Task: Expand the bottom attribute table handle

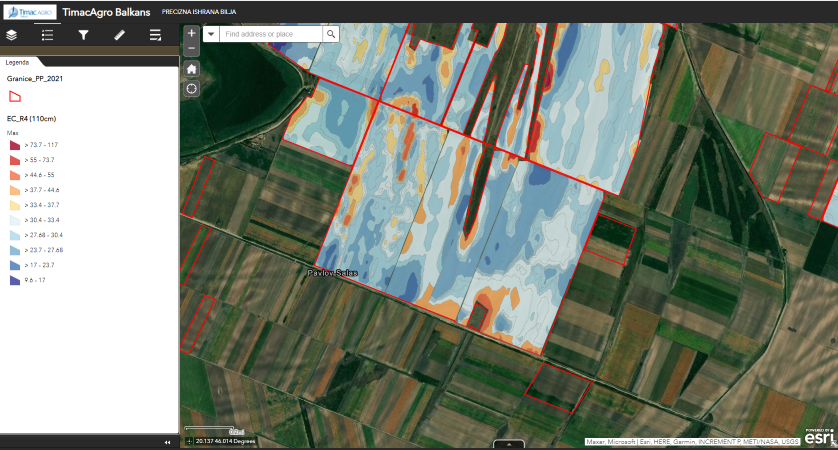Action: click(509, 444)
